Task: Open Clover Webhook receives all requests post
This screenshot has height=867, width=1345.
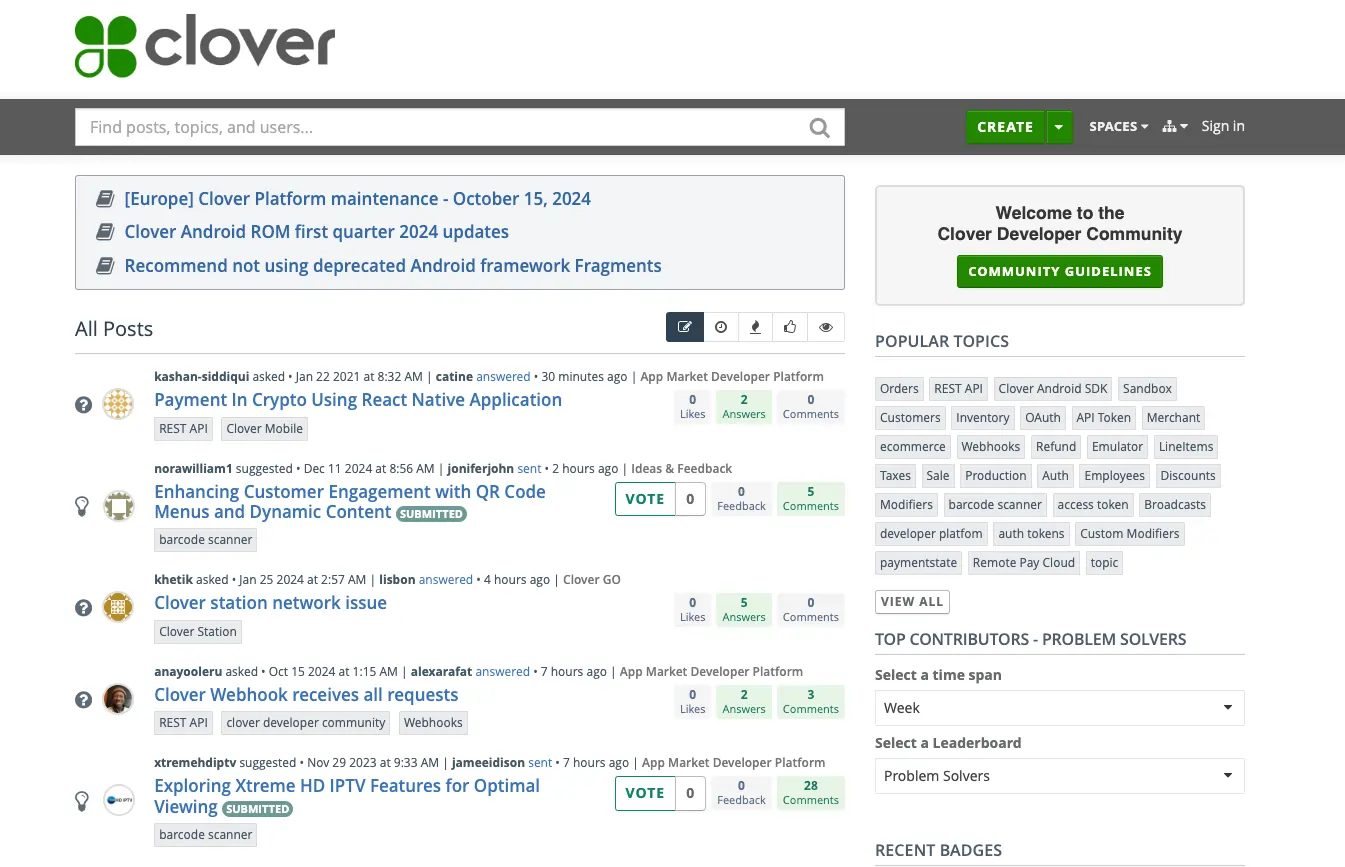Action: (x=306, y=695)
